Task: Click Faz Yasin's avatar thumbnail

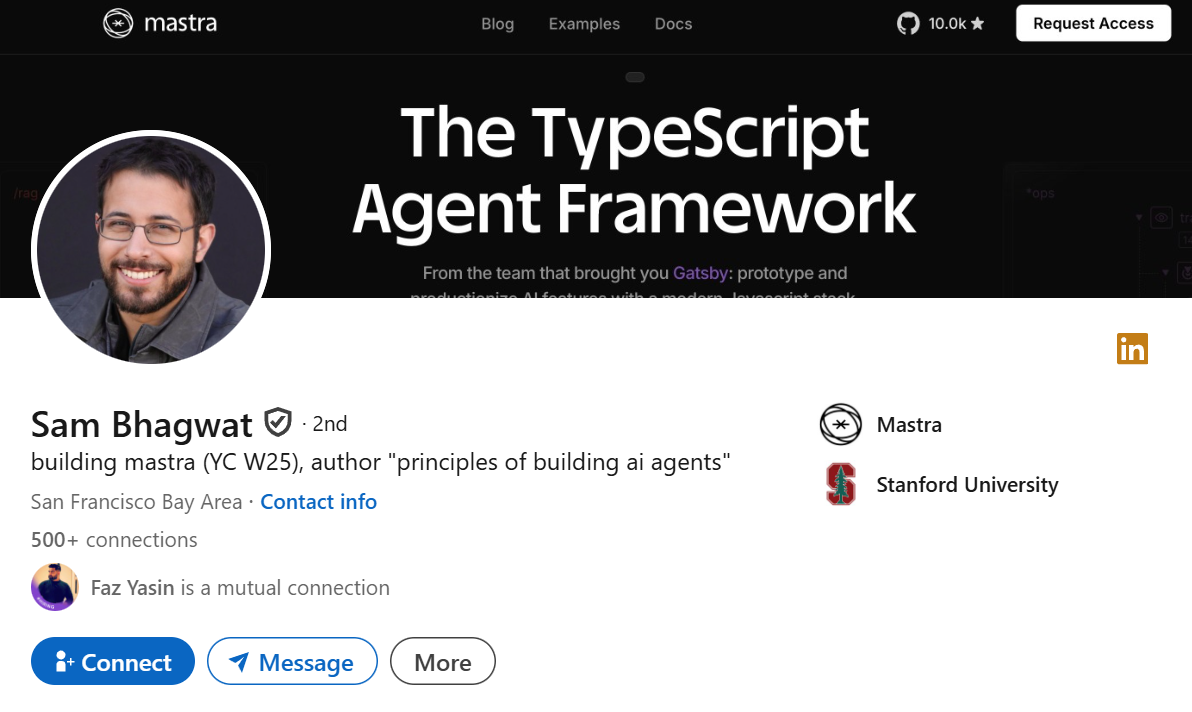Action: coord(55,587)
